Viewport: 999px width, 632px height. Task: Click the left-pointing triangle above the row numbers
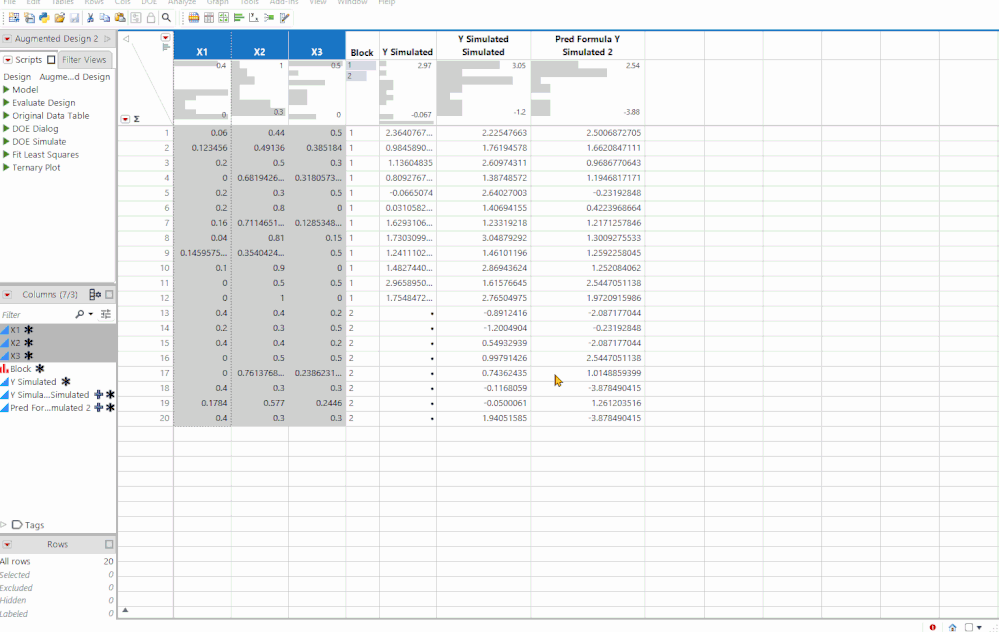(x=126, y=39)
